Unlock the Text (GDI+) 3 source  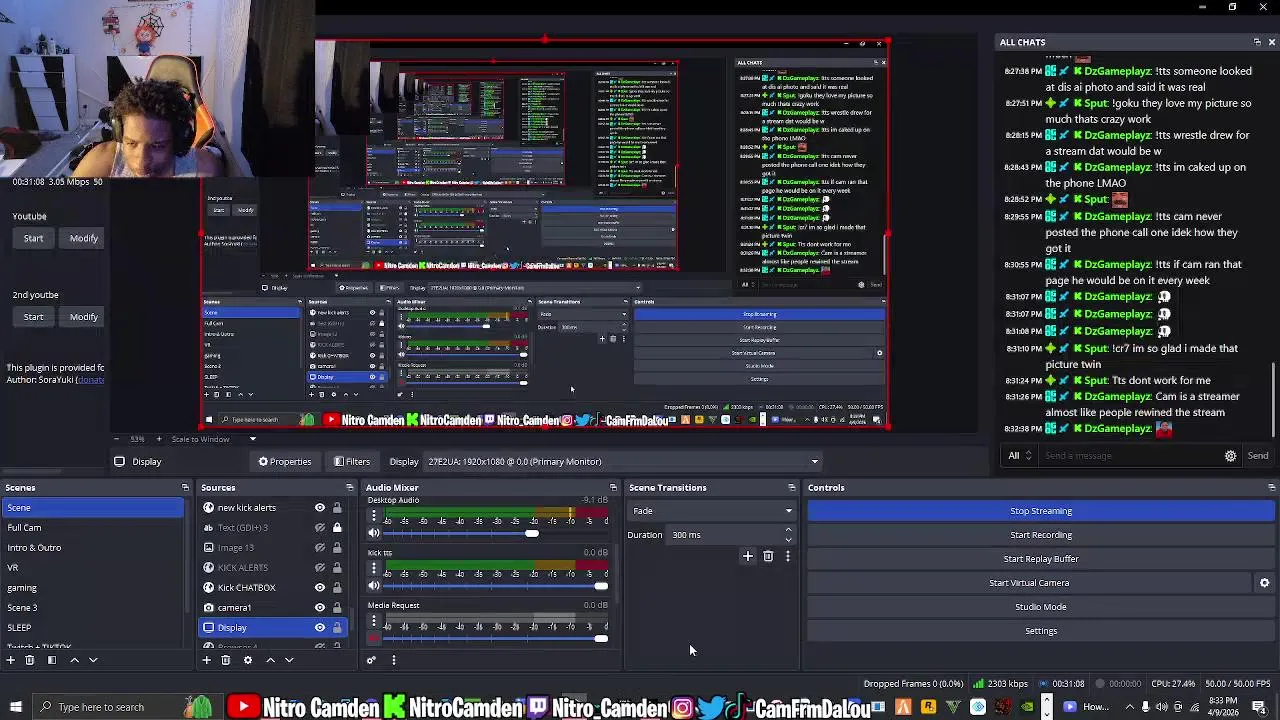337,528
